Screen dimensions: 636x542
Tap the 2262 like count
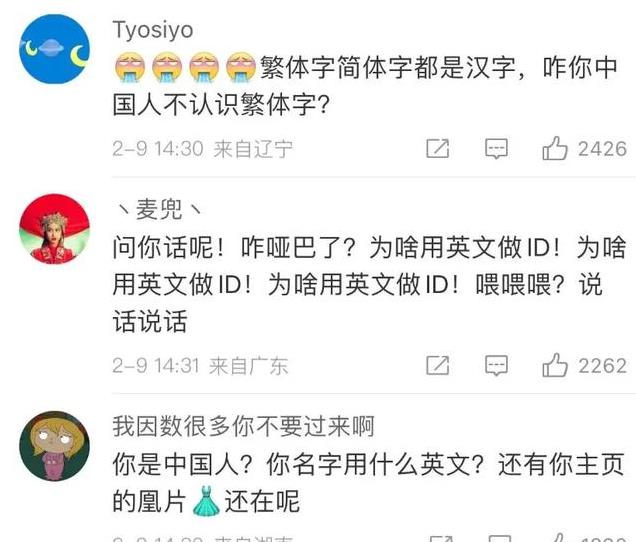[602, 366]
